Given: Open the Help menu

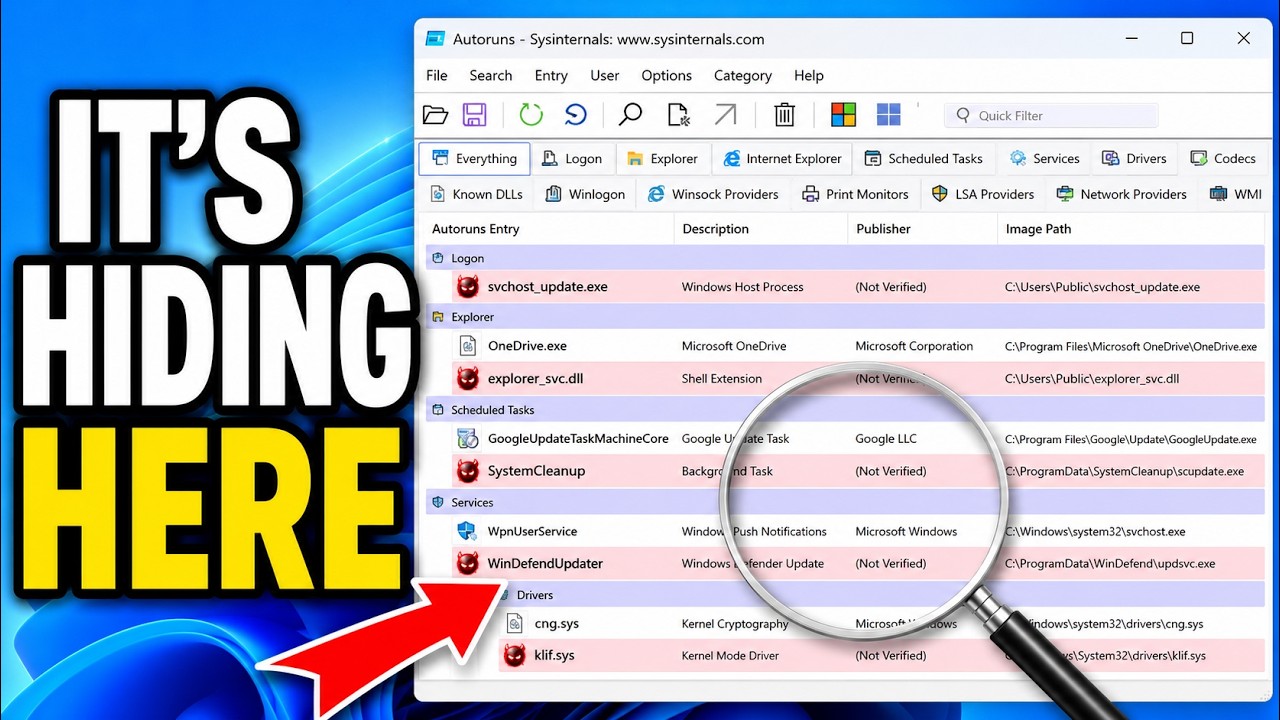Looking at the screenshot, I should click(809, 75).
